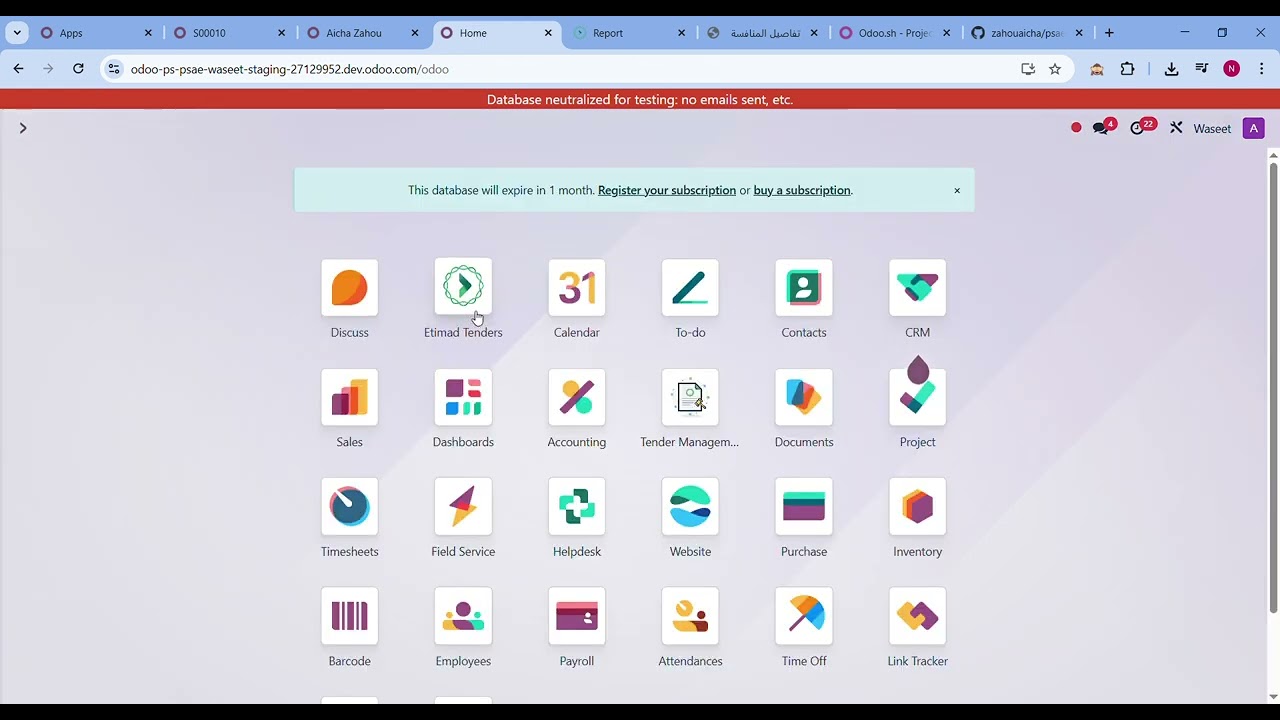Open the Helpdesk app
The image size is (1280, 720).
tap(577, 507)
